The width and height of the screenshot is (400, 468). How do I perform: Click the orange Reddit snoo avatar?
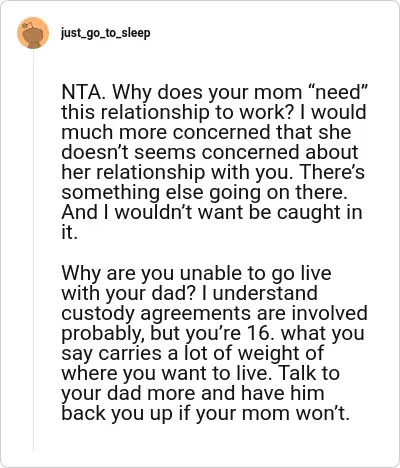coord(33,33)
